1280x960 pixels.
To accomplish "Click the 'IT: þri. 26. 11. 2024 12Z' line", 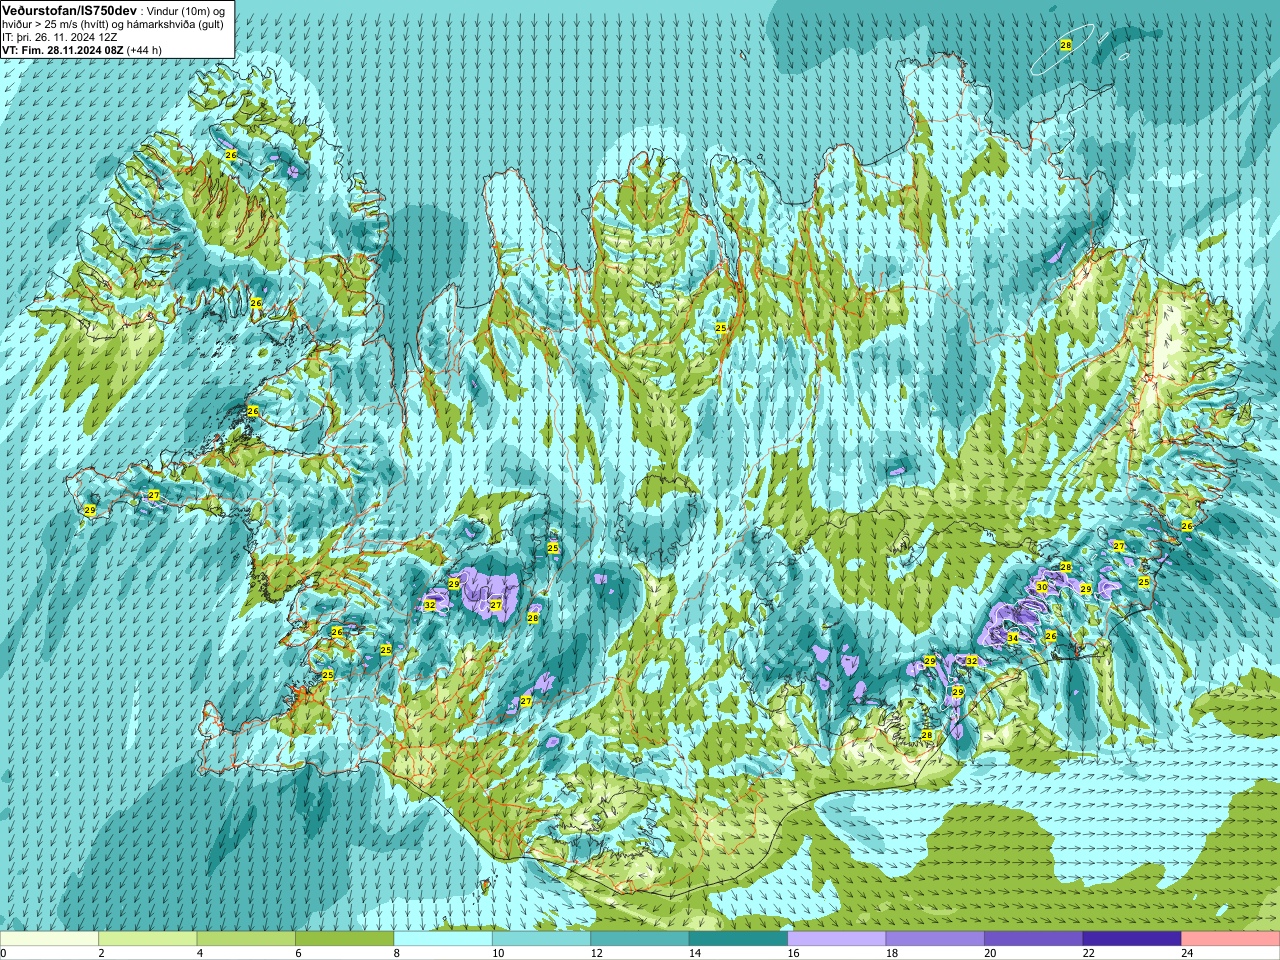I will (62, 36).
